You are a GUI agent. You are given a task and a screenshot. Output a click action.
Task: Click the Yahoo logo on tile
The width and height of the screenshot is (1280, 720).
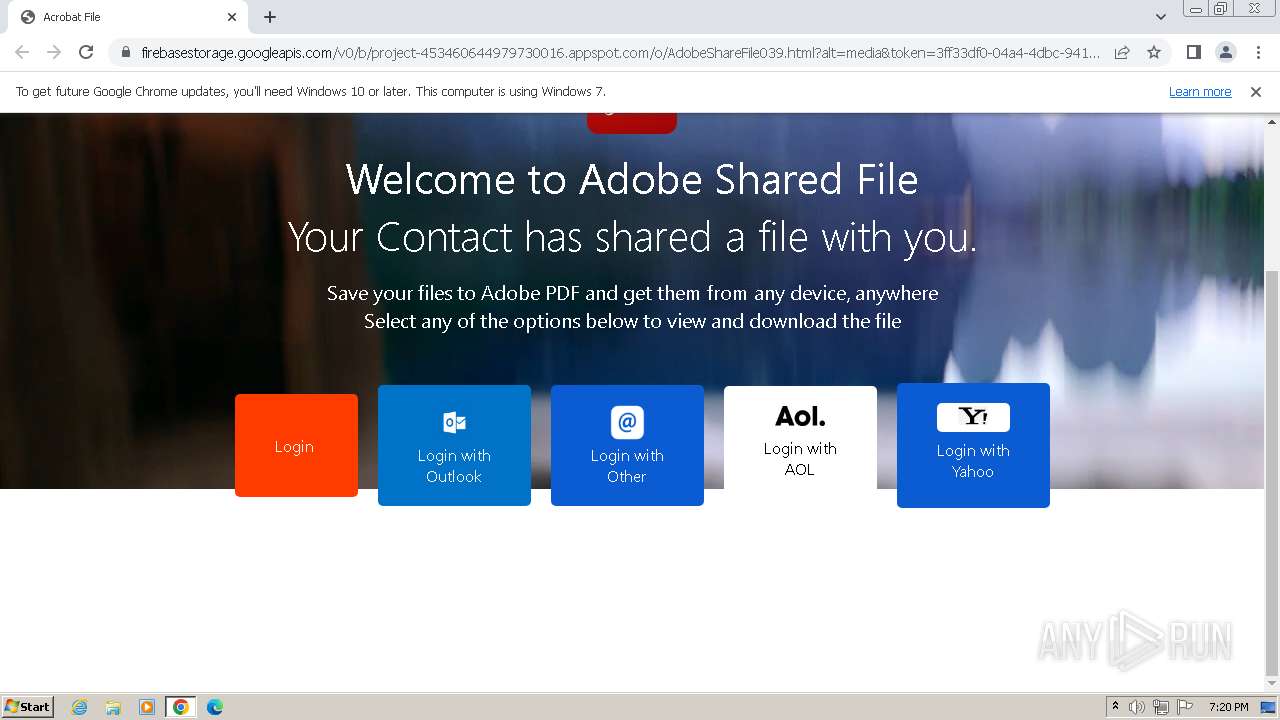coord(973,417)
